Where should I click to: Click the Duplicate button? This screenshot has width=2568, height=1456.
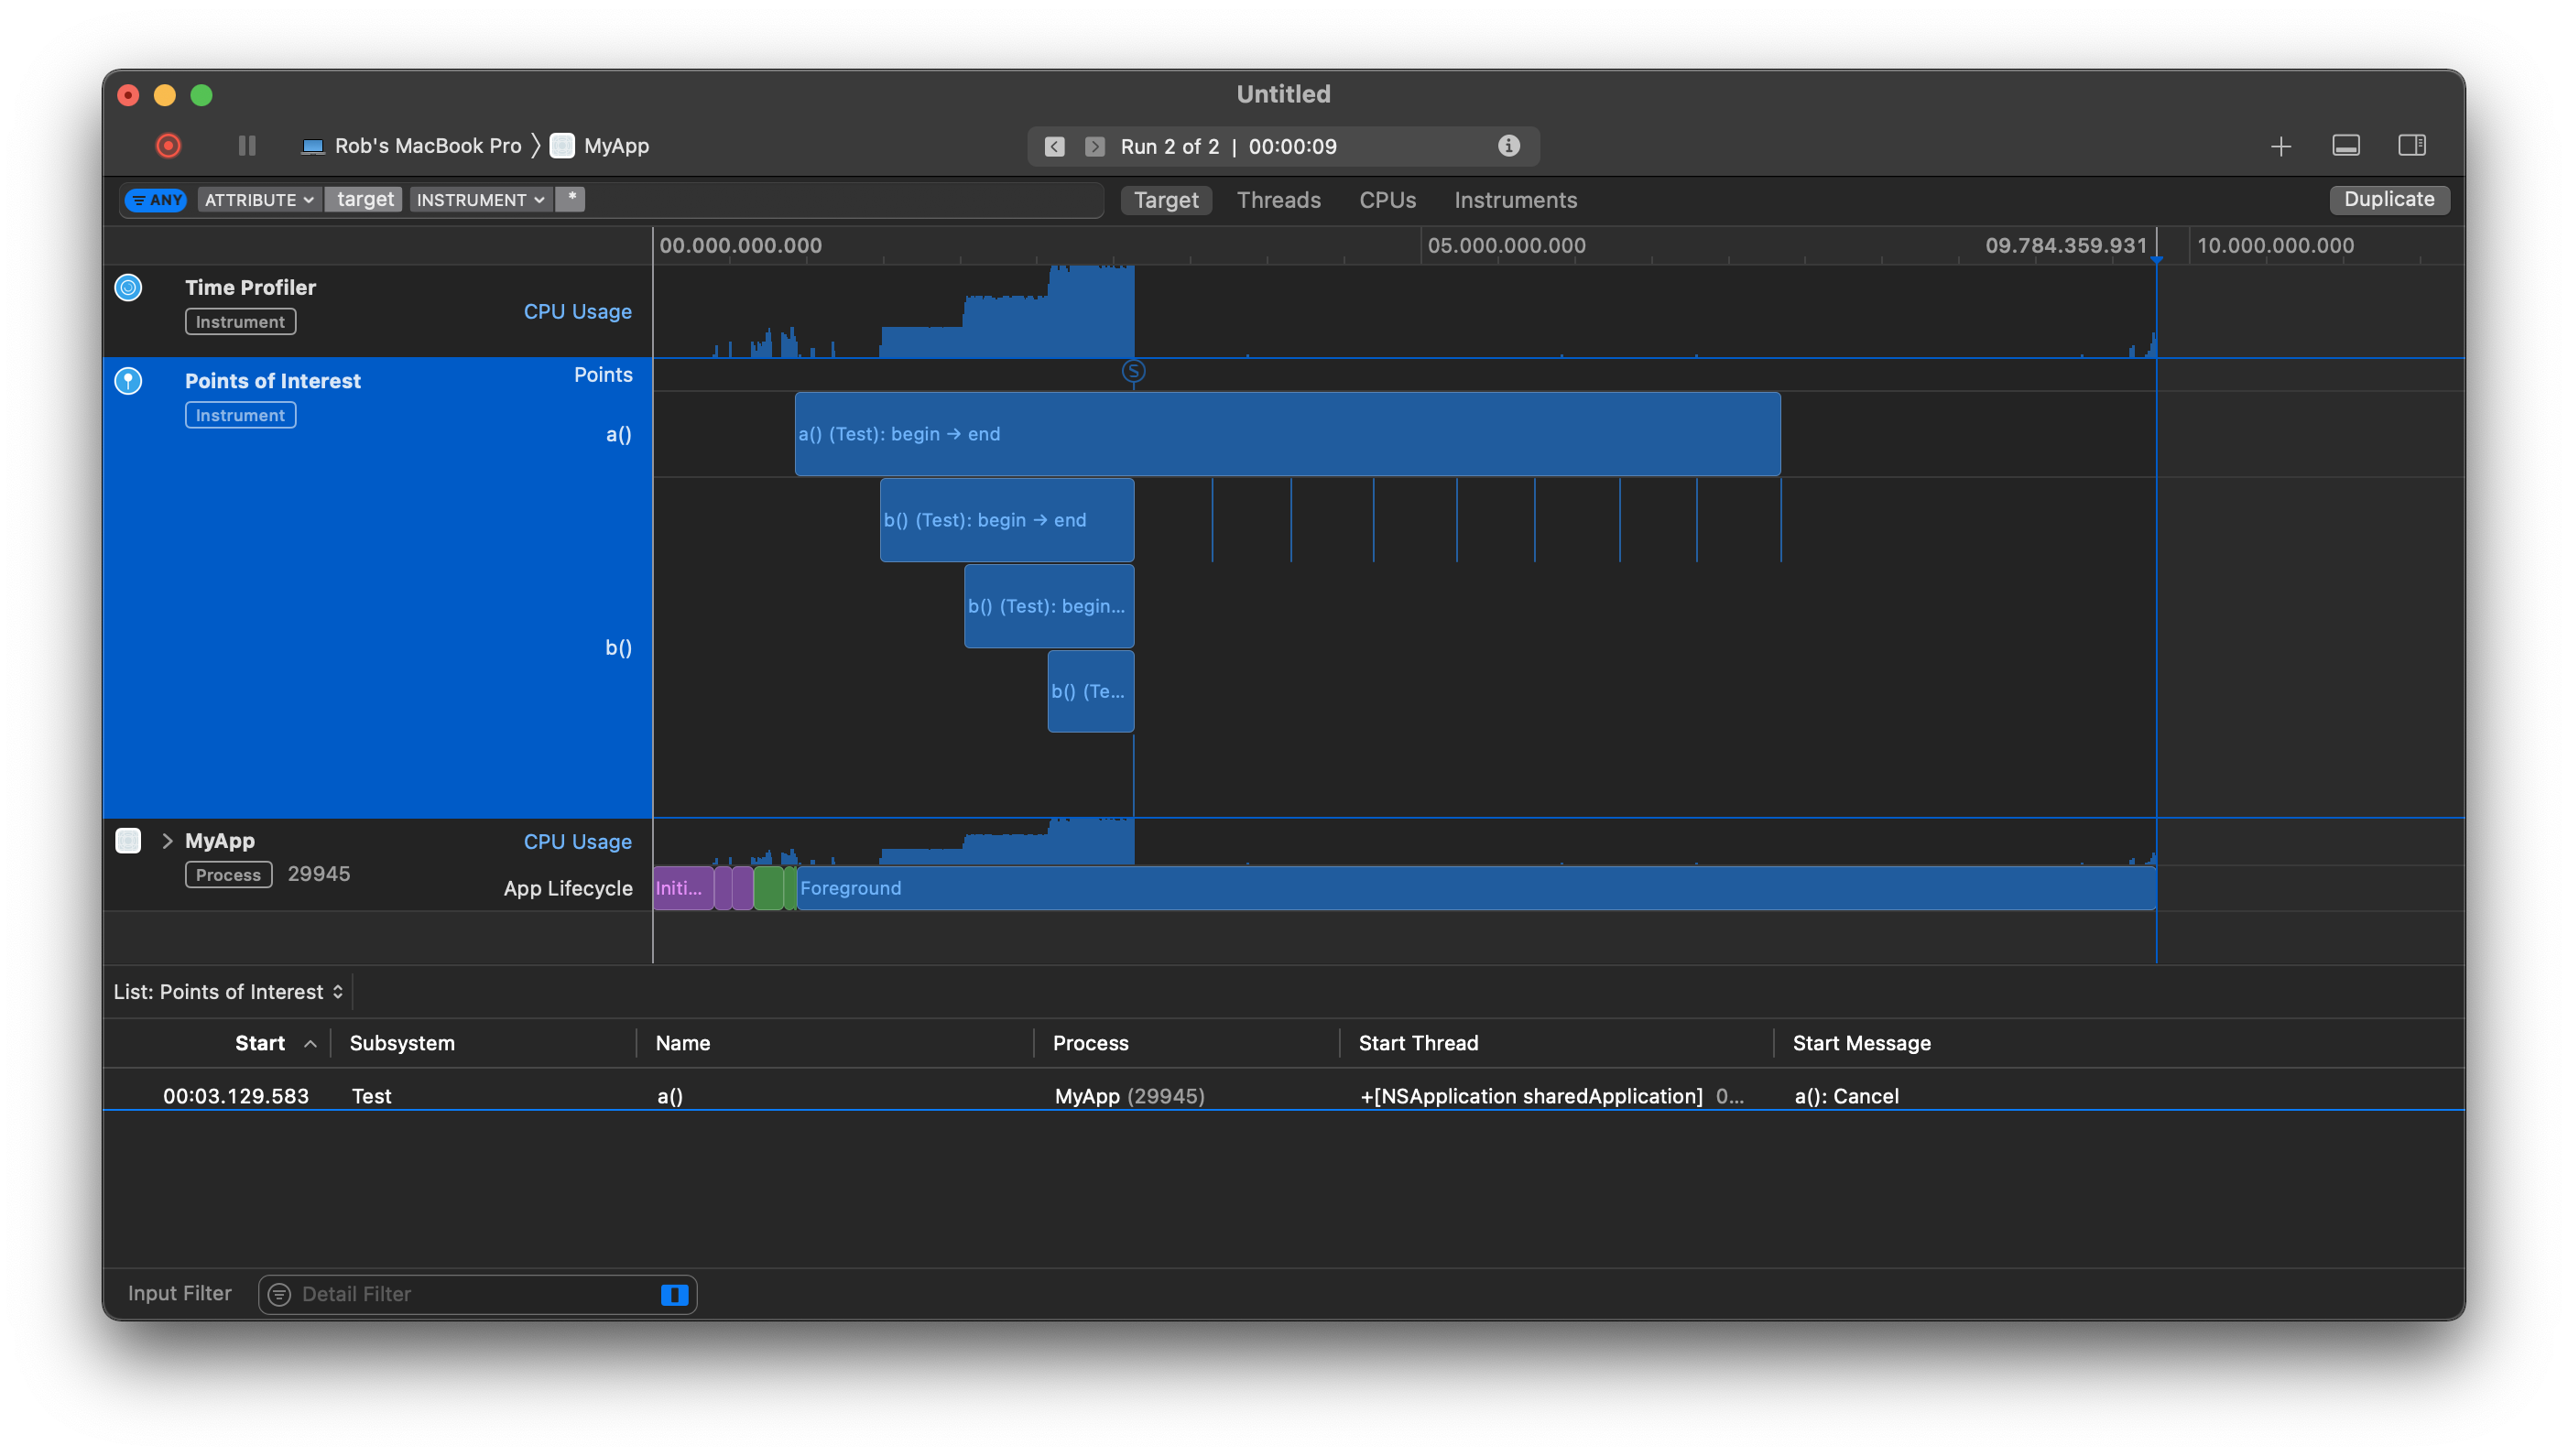click(2388, 199)
